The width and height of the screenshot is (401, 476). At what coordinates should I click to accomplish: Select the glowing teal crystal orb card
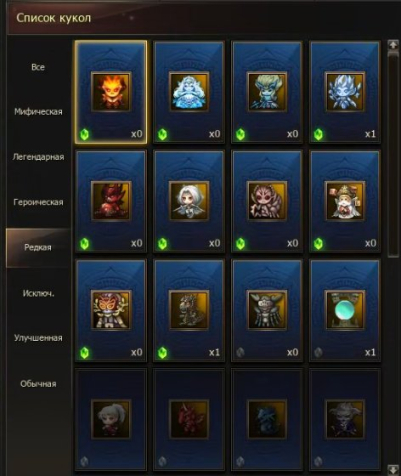point(345,310)
